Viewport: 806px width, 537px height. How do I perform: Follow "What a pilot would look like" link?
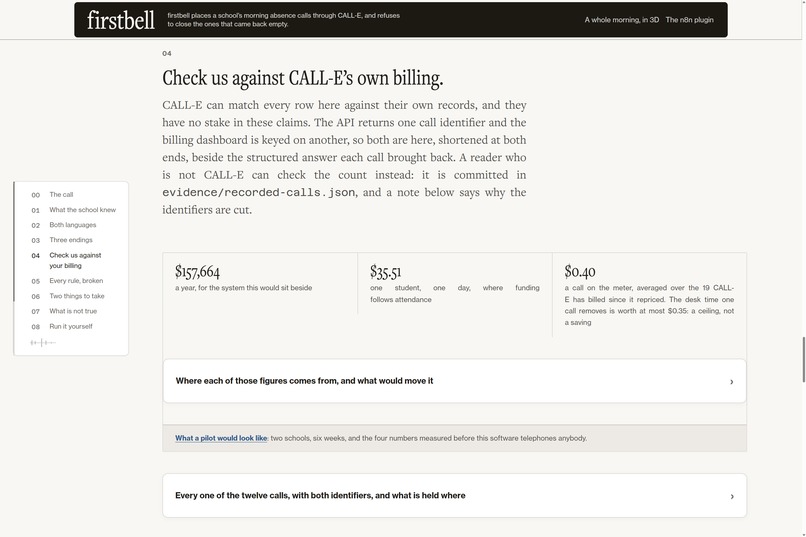pos(221,438)
